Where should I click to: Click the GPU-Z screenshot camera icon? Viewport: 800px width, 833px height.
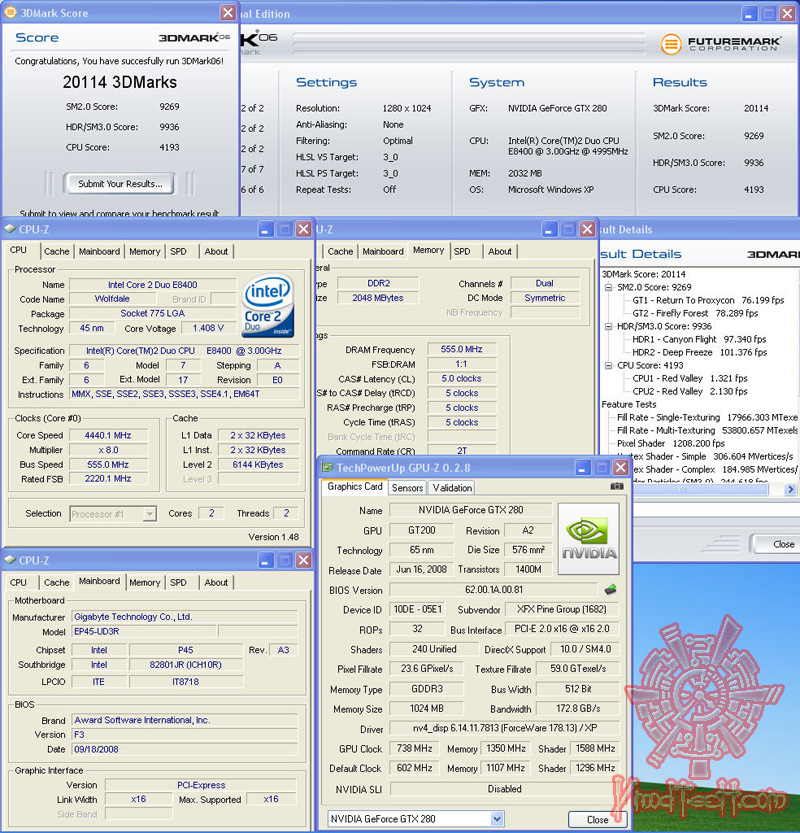tap(616, 486)
